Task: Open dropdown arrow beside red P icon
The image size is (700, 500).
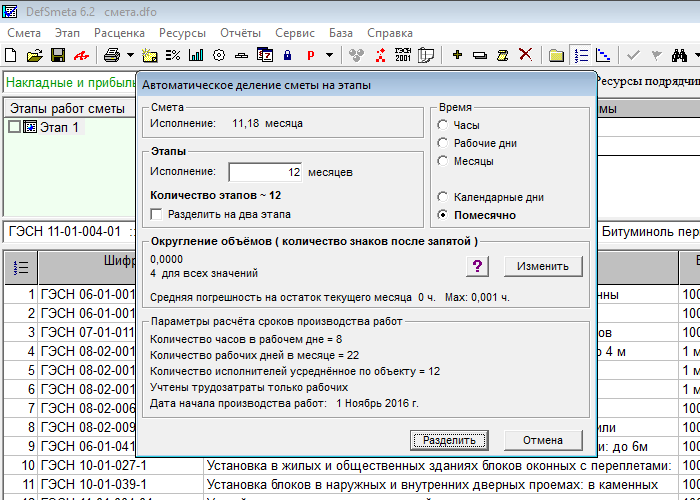Action: click(330, 54)
